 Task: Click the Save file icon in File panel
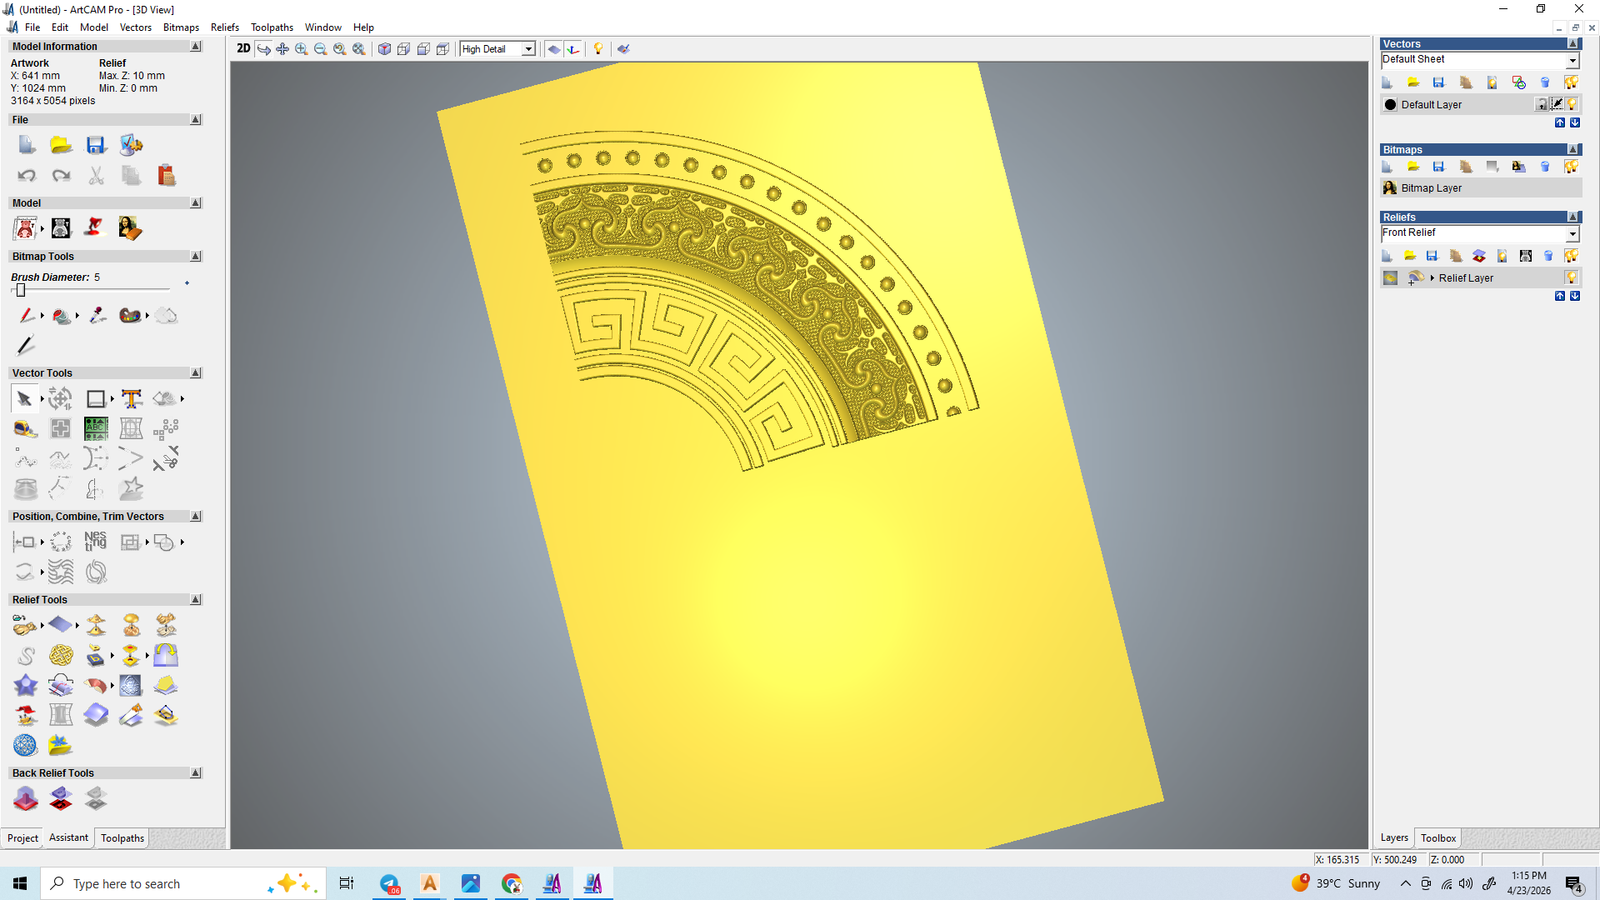click(96, 146)
